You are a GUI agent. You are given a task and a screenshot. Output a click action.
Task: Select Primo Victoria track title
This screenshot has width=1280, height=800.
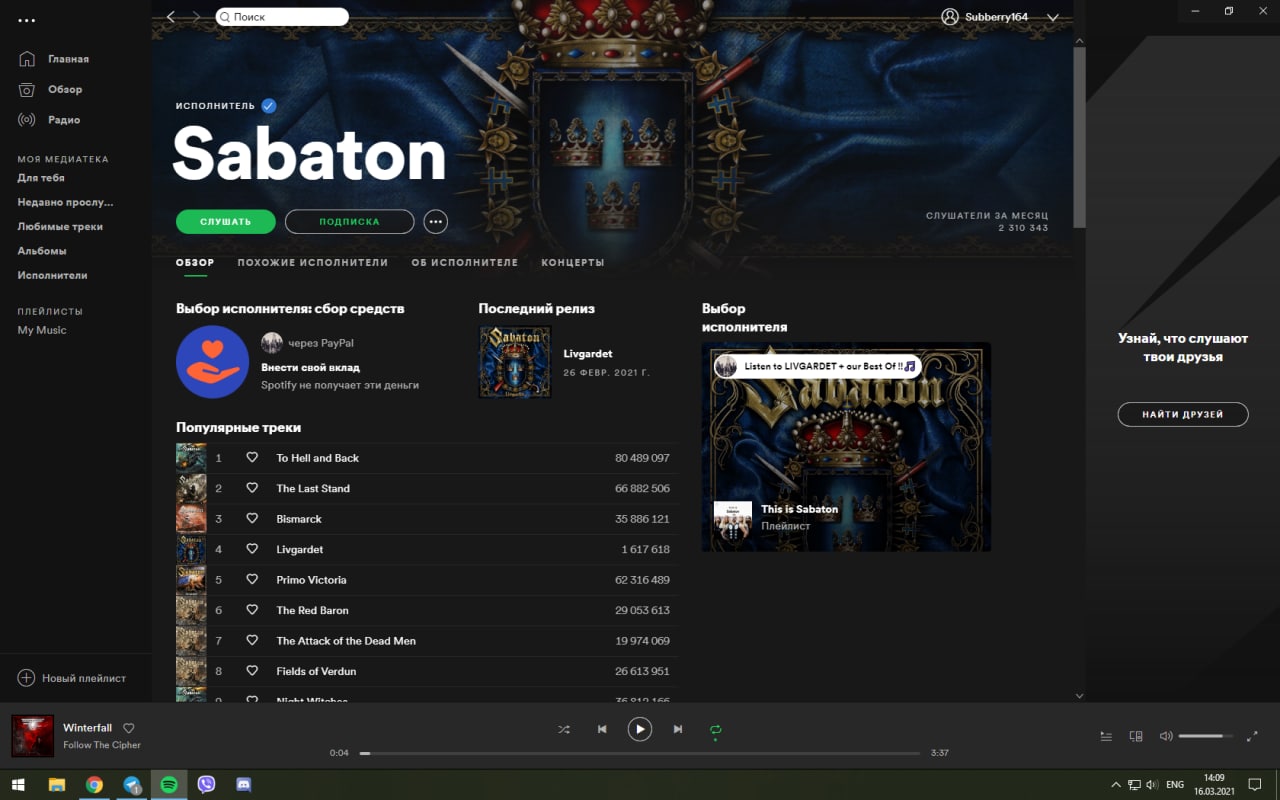point(312,580)
